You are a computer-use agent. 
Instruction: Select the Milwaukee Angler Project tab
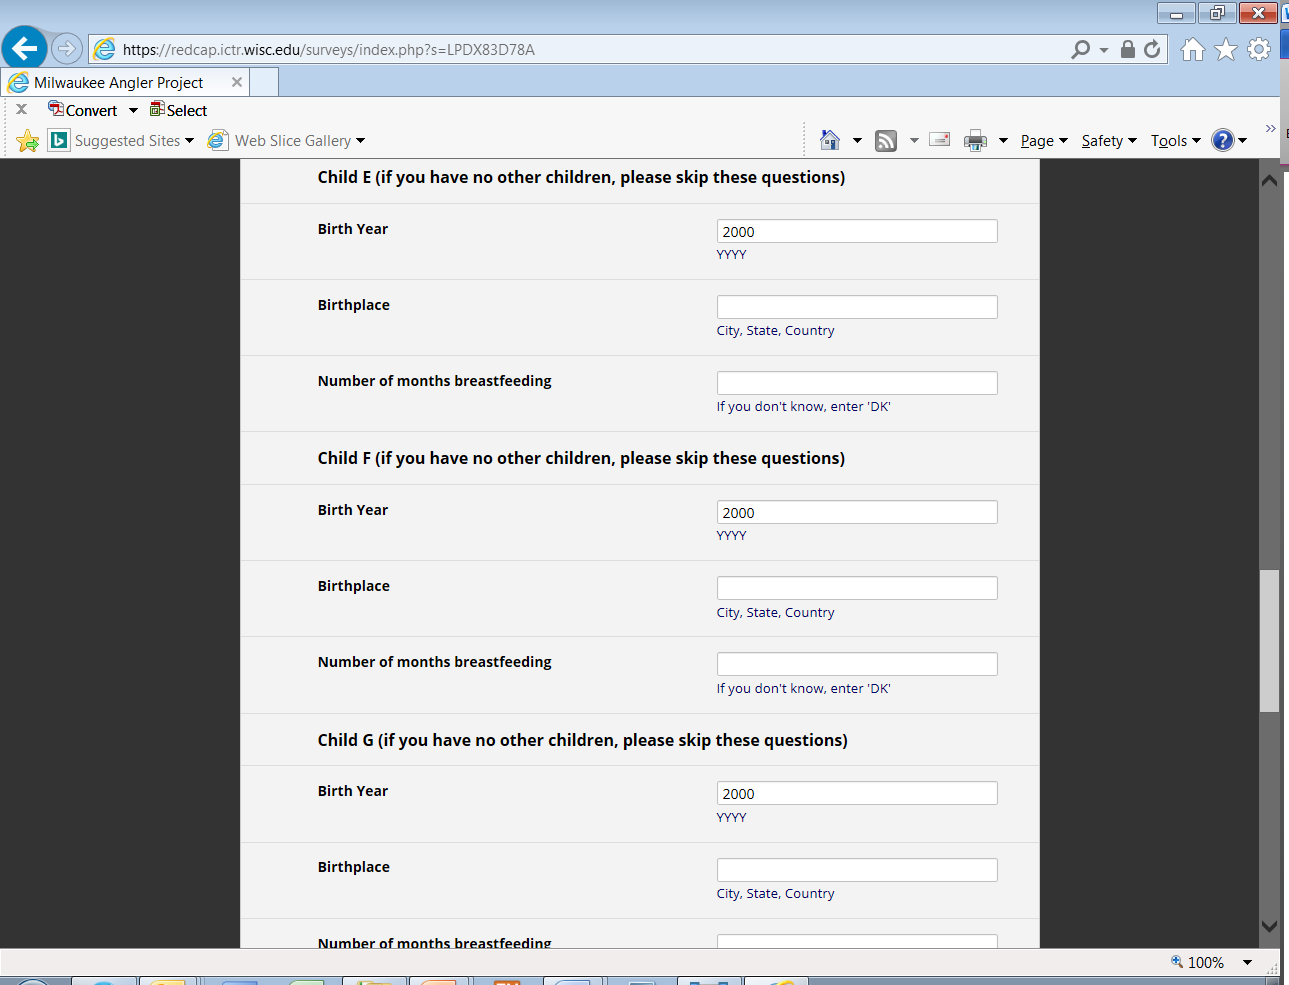[126, 82]
